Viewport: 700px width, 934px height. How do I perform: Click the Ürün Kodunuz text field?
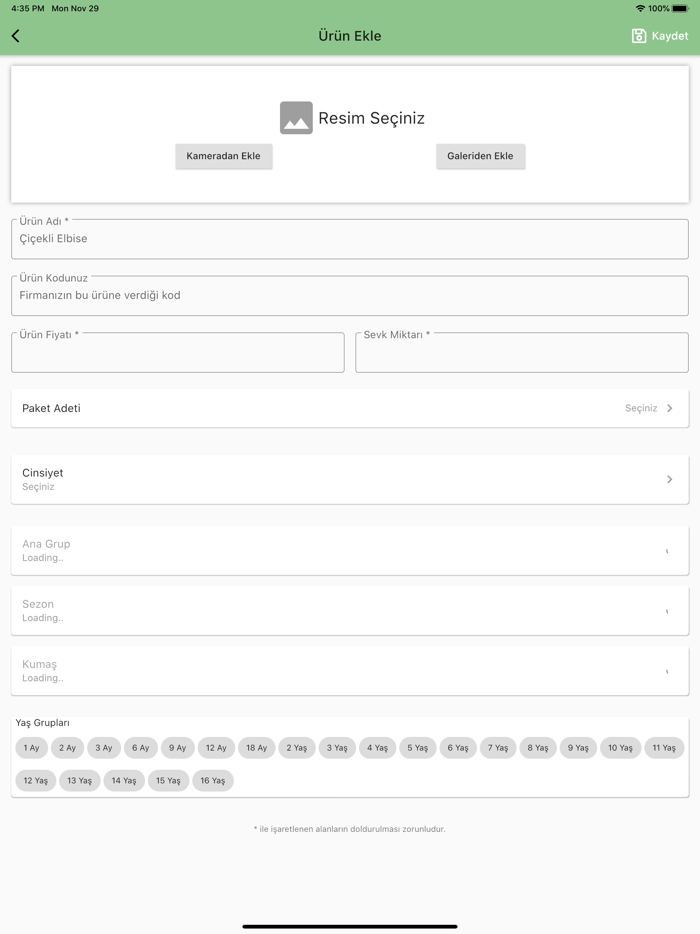coord(350,296)
